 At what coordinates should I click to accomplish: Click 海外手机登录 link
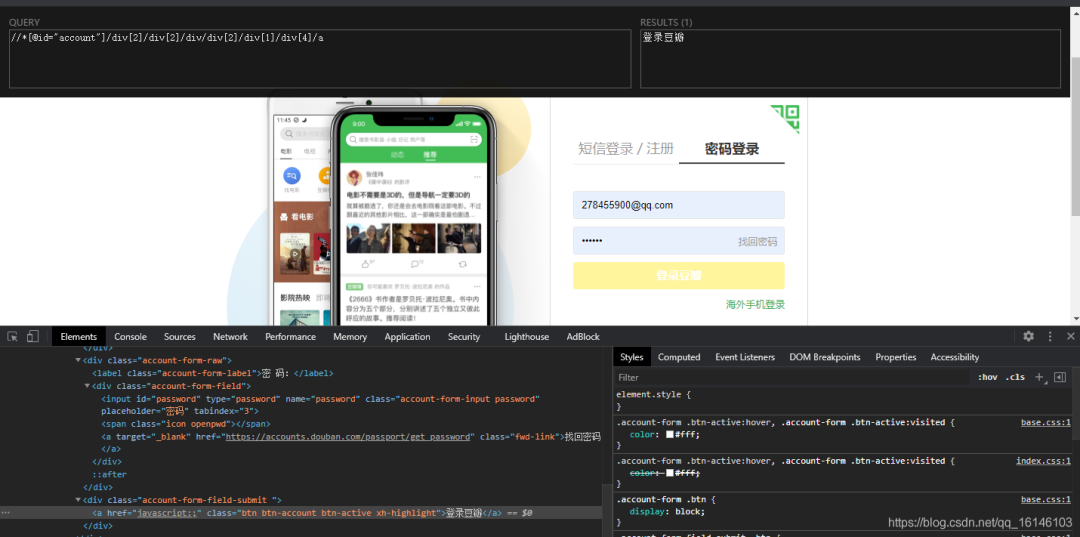click(755, 304)
